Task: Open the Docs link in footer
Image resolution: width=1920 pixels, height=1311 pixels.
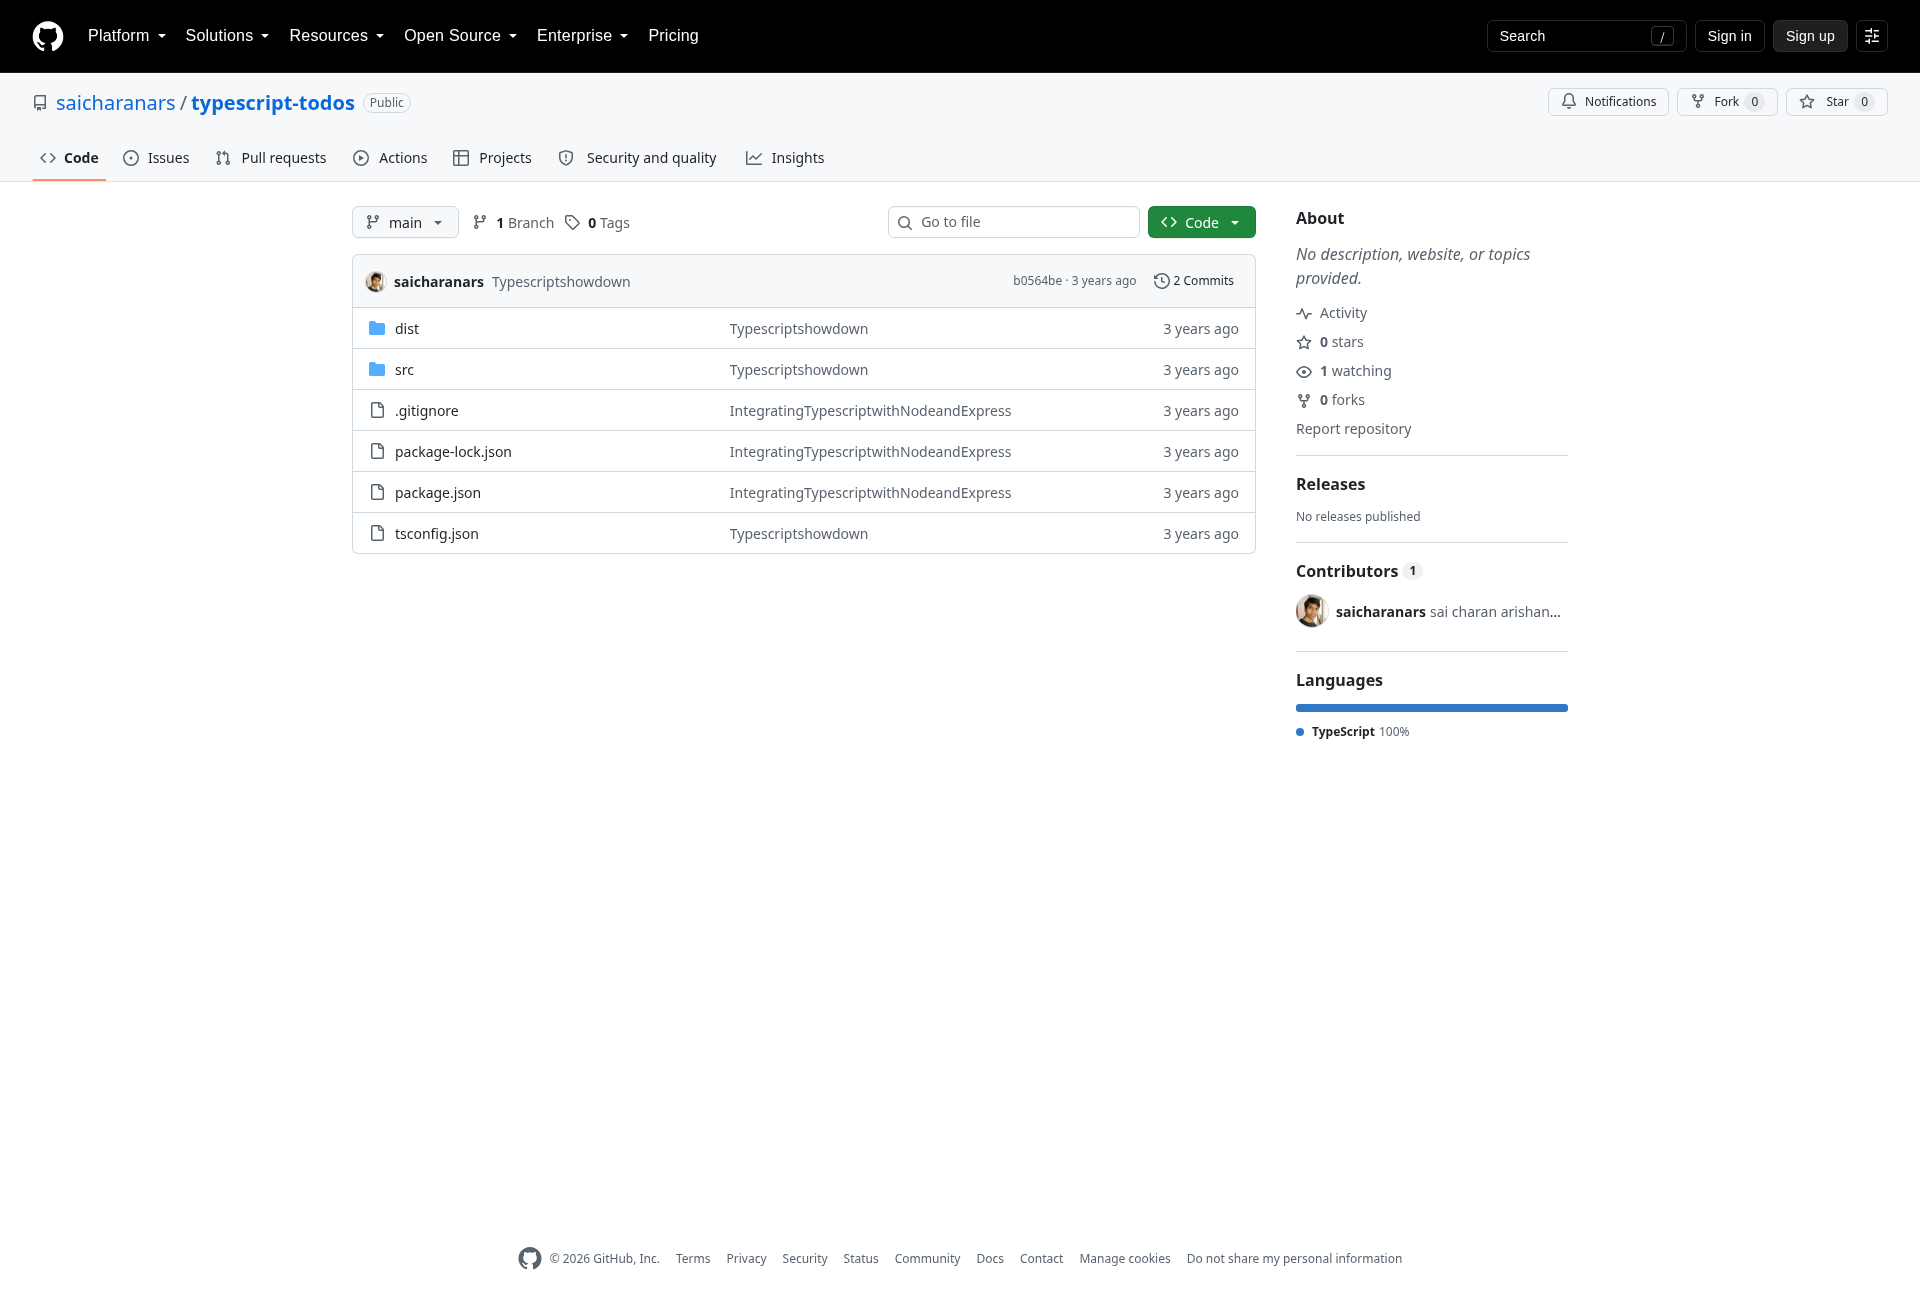Action: click(x=990, y=1259)
